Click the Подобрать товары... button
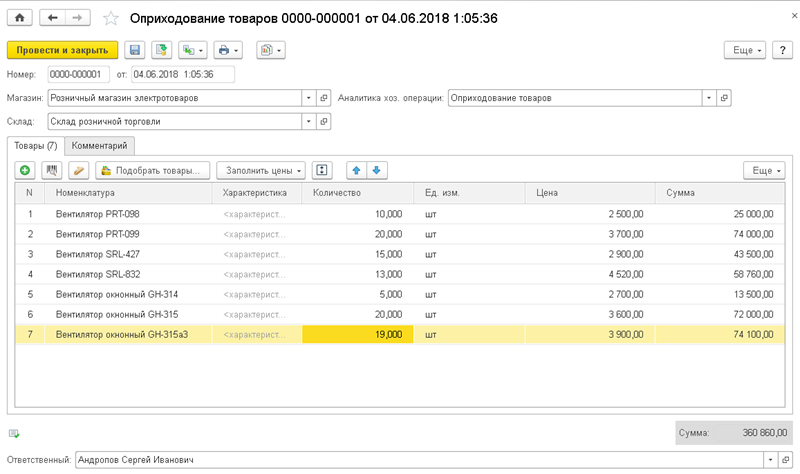 point(153,170)
